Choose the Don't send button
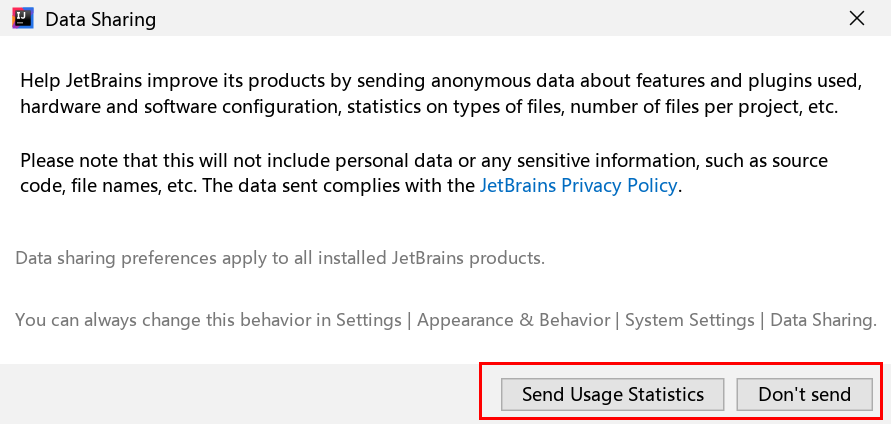 804,394
